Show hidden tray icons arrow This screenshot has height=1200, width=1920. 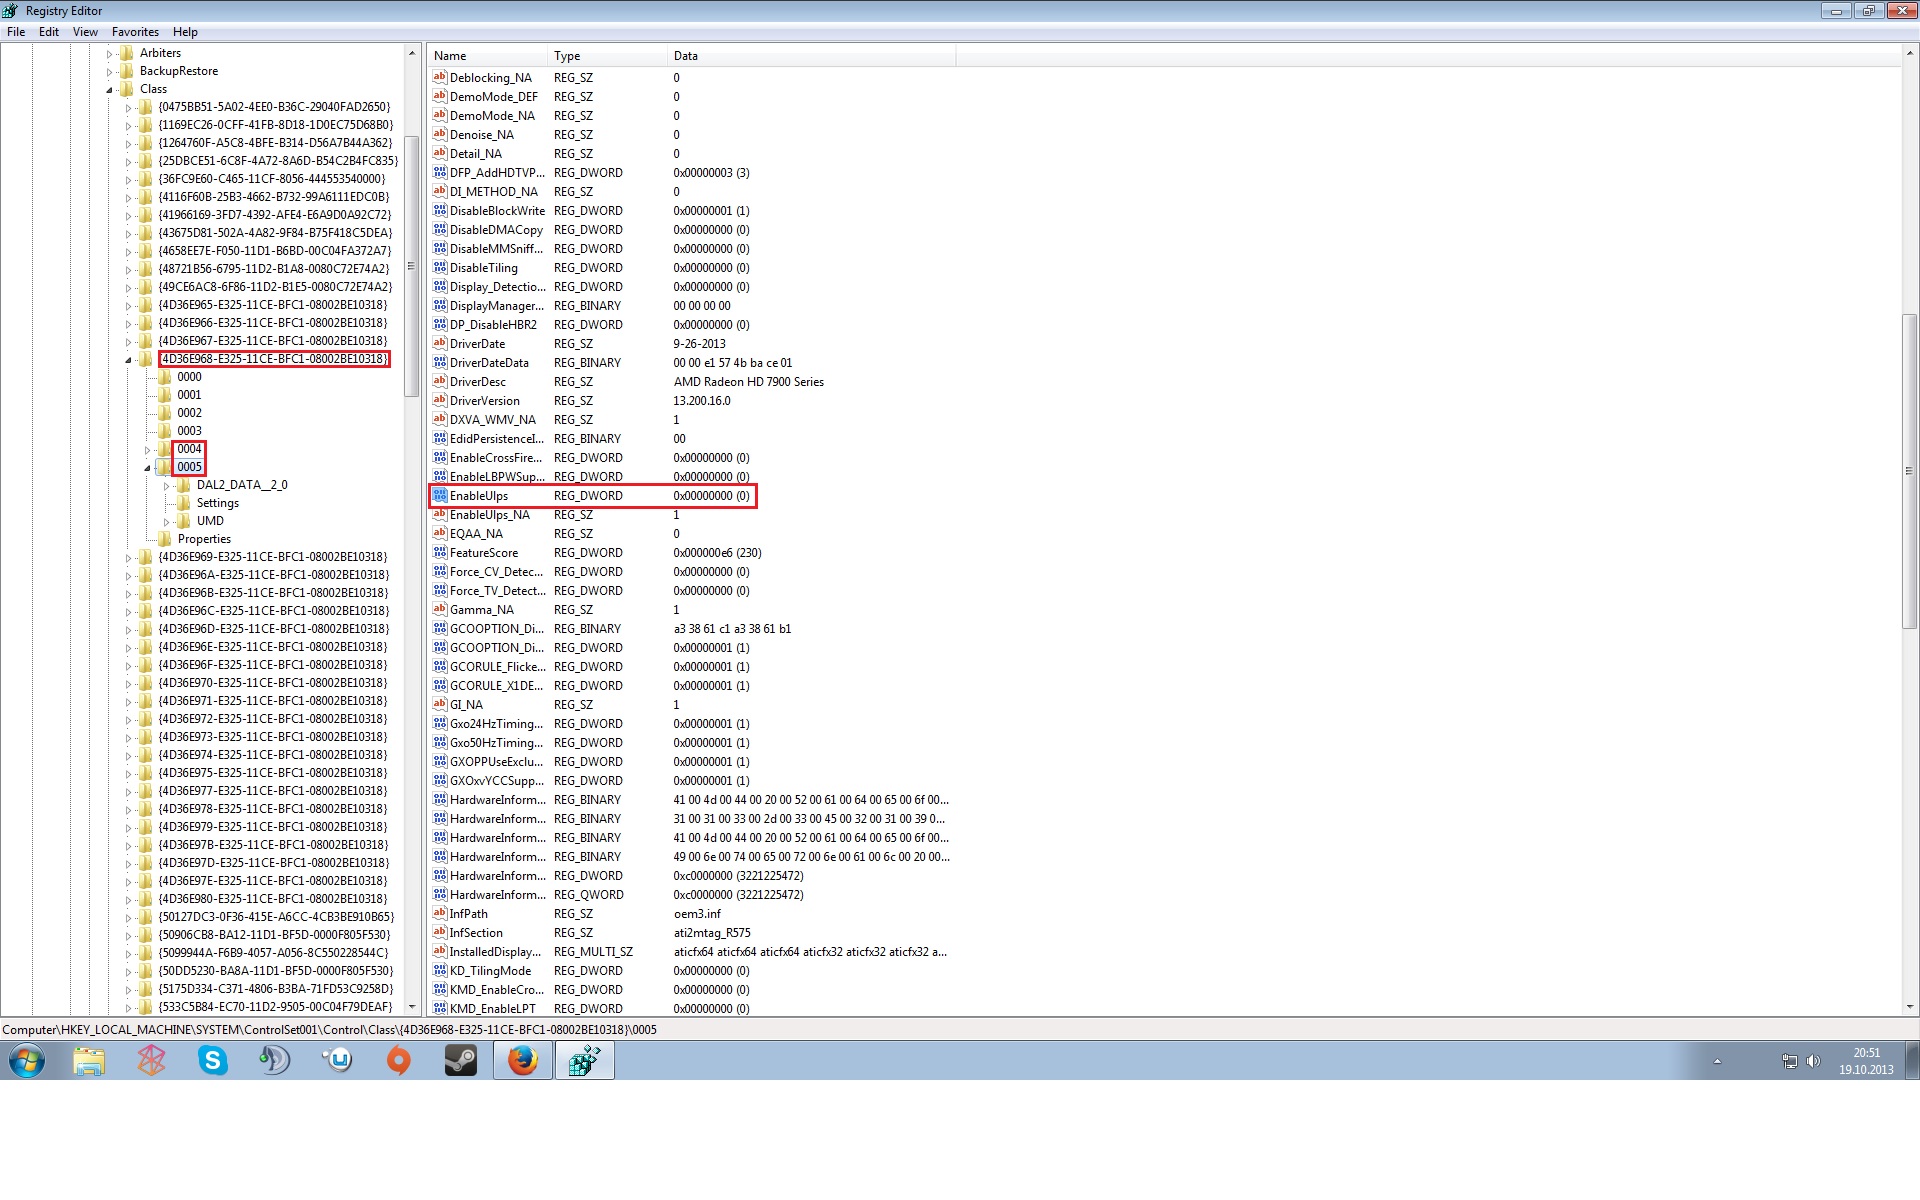pos(1717,1061)
